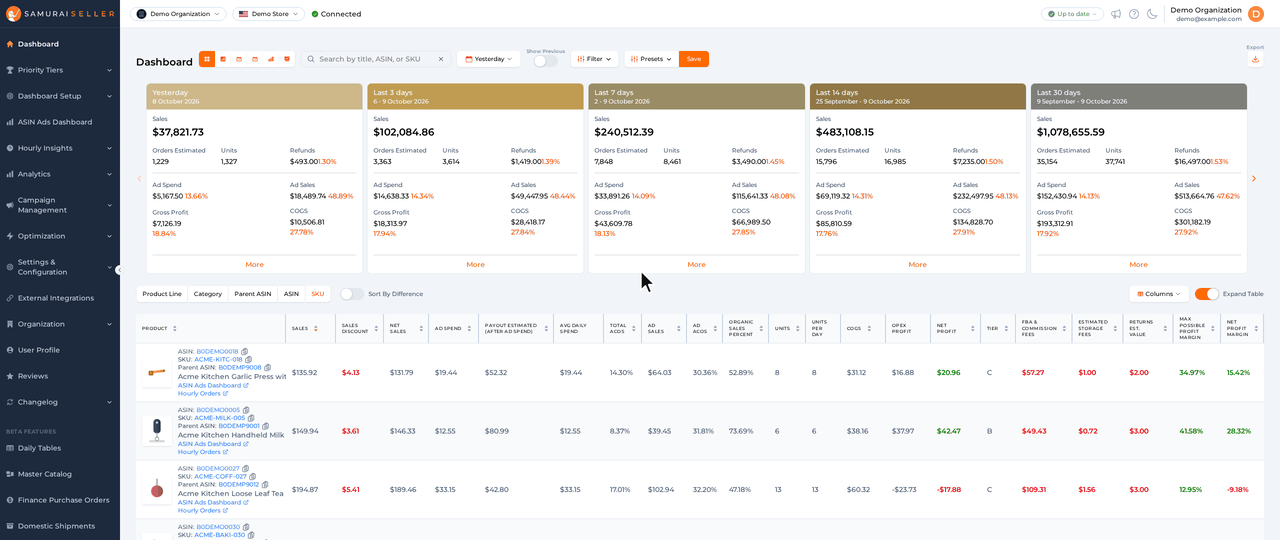
Task: Open ASIN Ads Dashboard in sidebar
Action: click(x=60, y=122)
